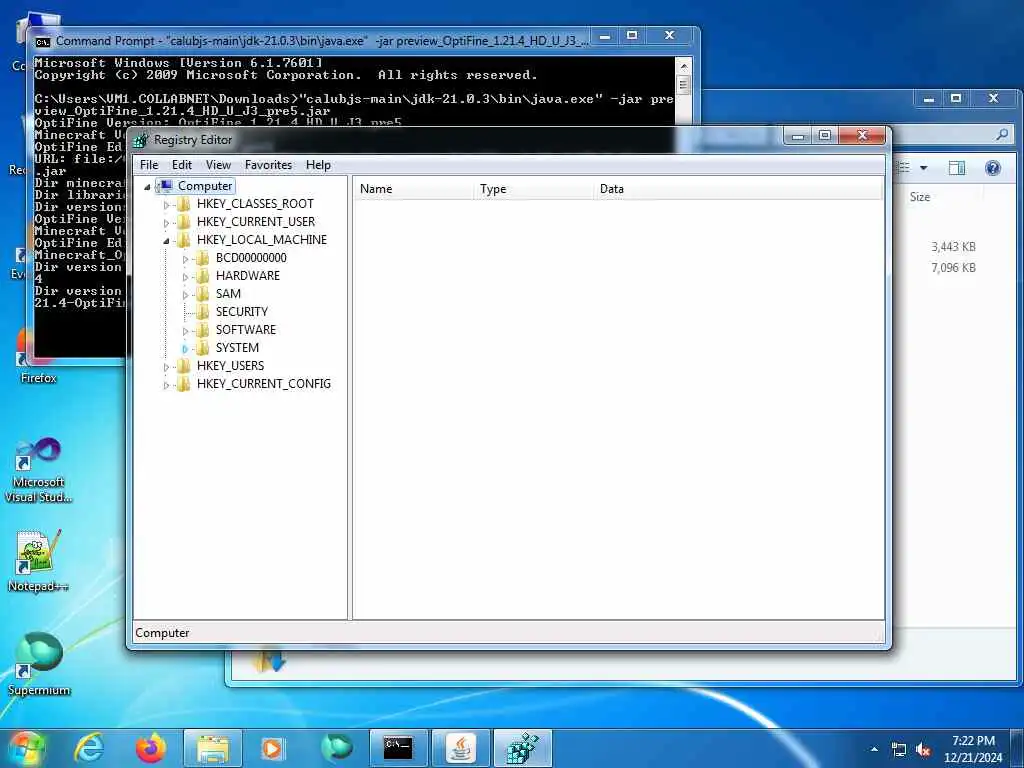Click the 7,096 KB file size entry
Viewport: 1024px width, 768px height.
point(953,268)
